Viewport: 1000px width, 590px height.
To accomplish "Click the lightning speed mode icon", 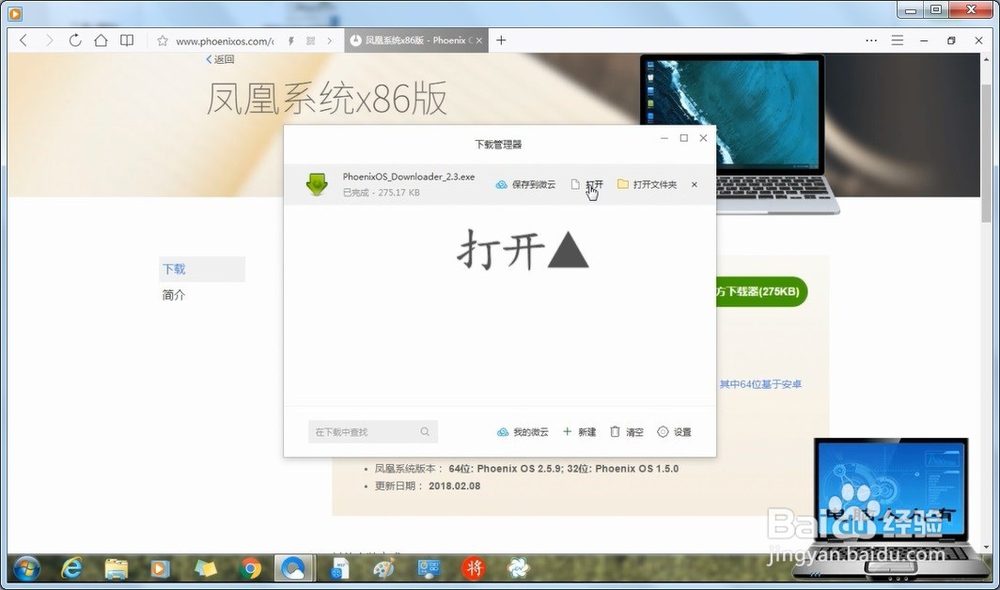I will tap(291, 41).
